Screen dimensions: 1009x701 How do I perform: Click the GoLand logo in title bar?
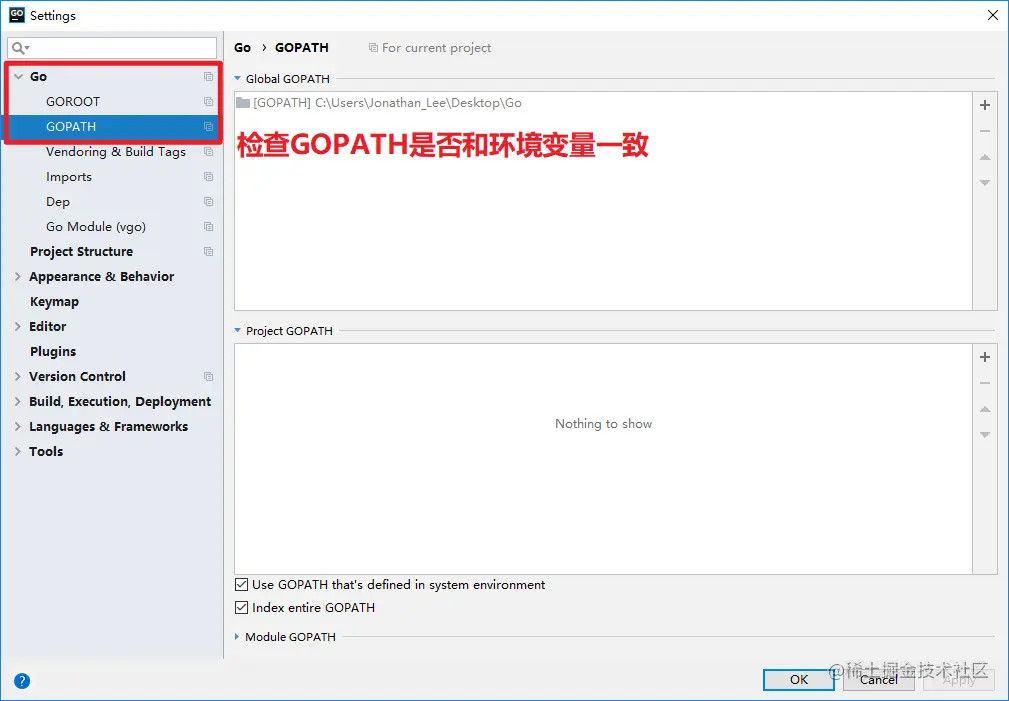pos(17,15)
